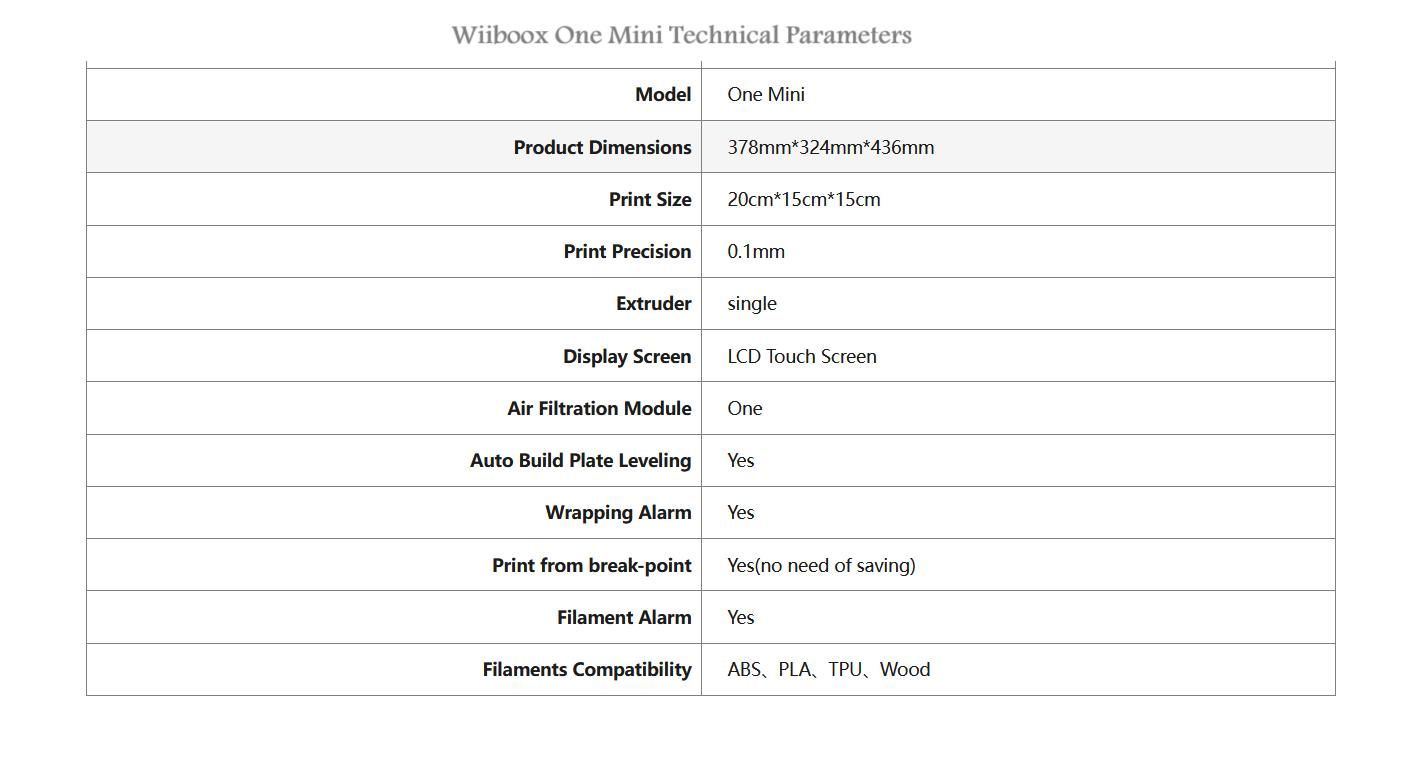Viewport: 1420px width, 776px height.
Task: Click the Wiiboox One Mini Technical Parameters heading
Action: (x=681, y=35)
